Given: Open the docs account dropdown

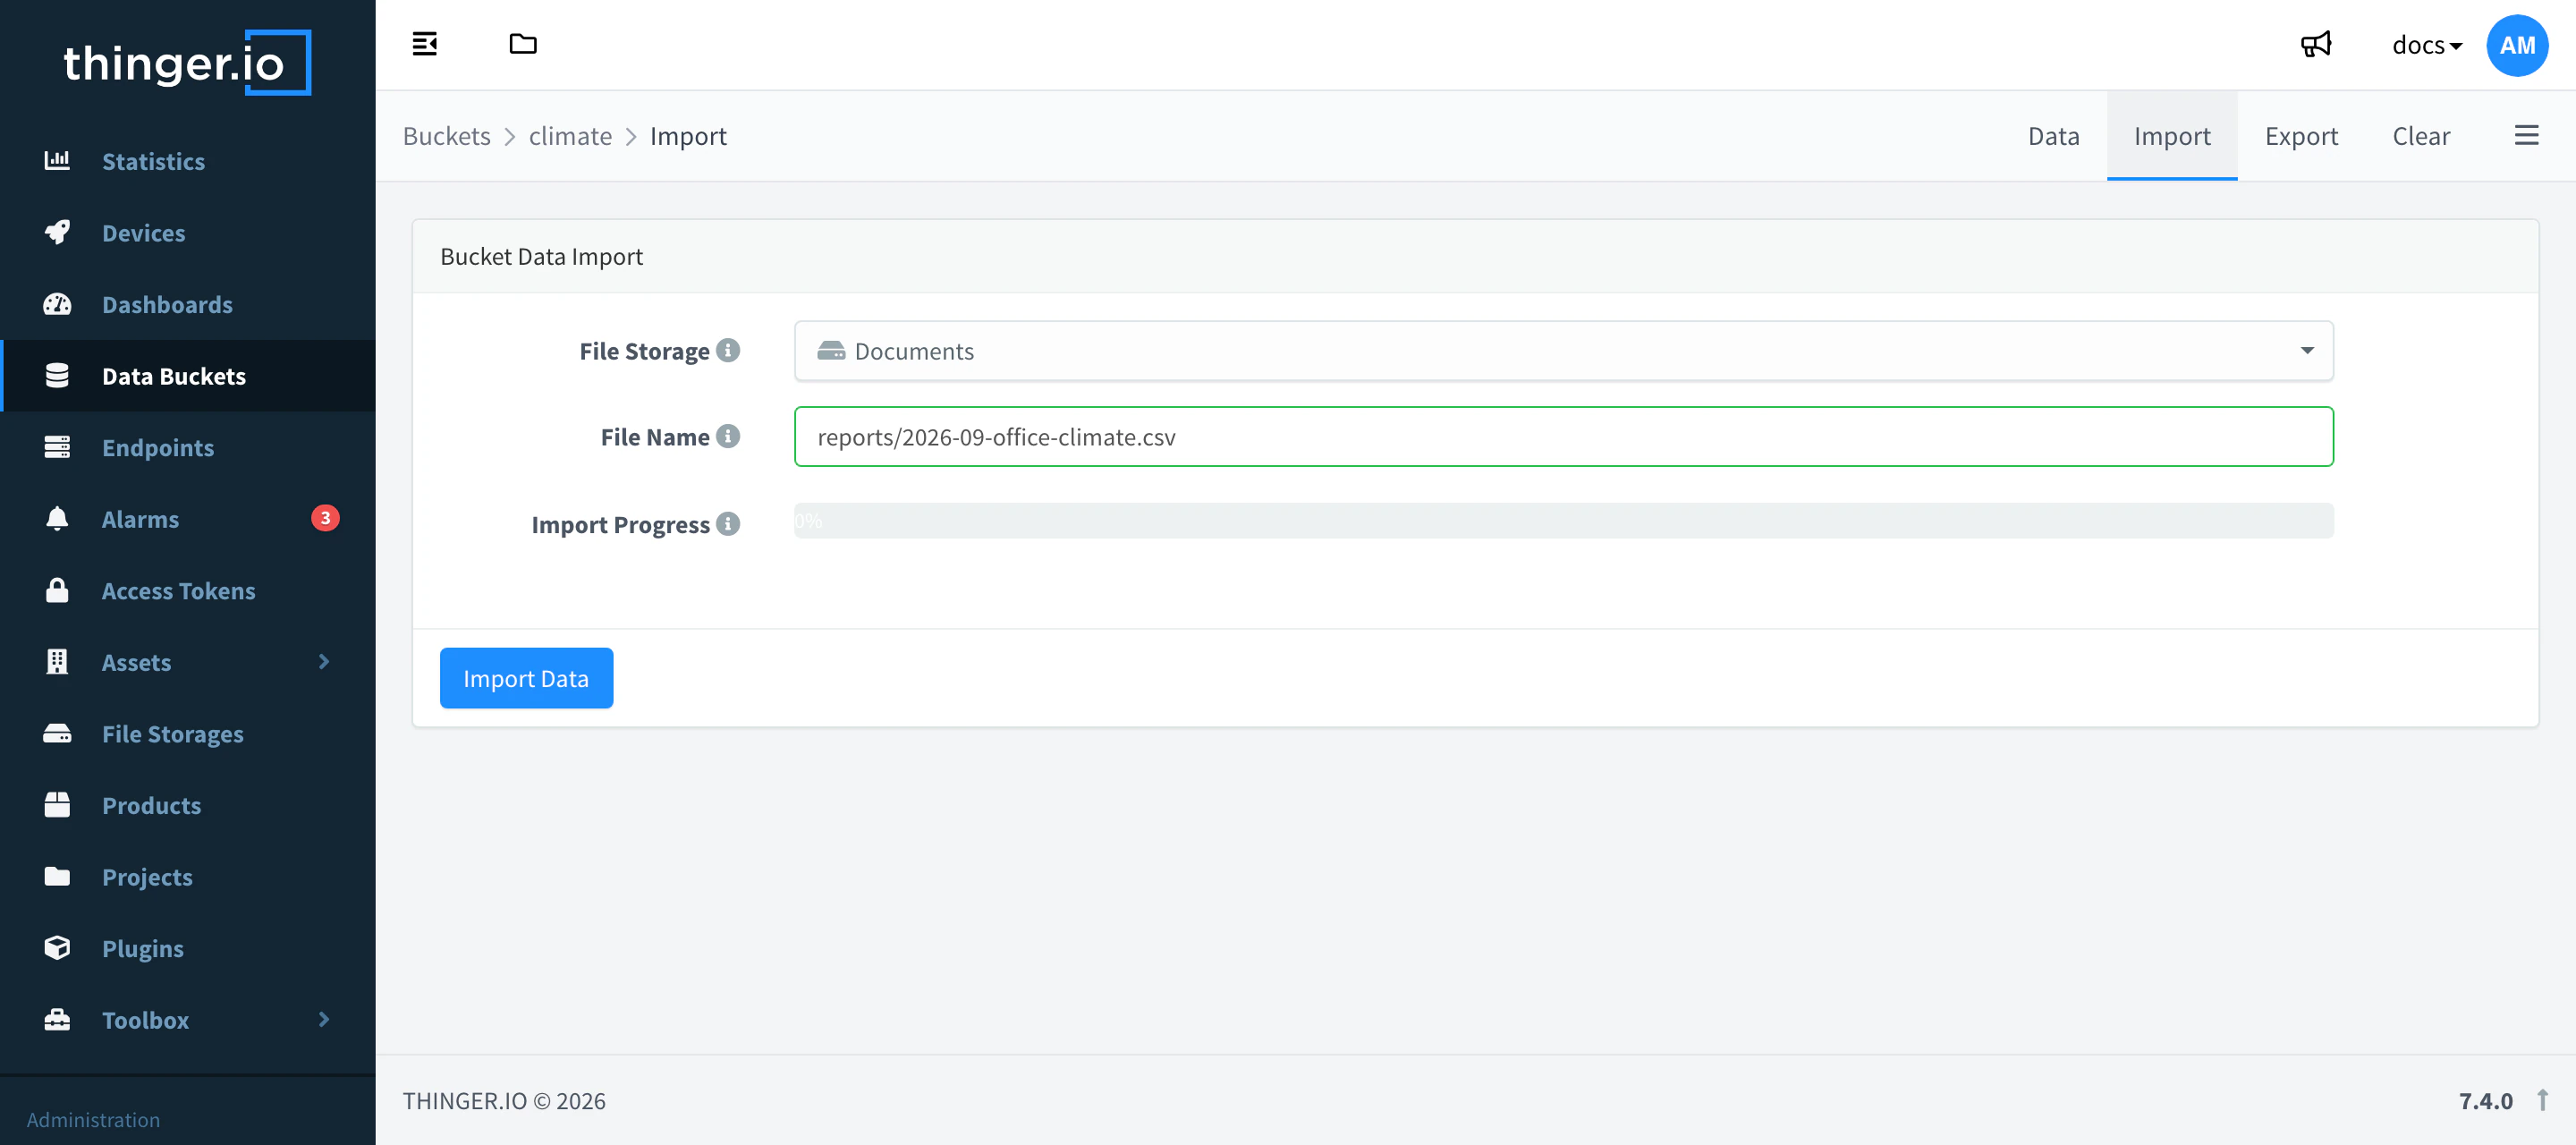Looking at the screenshot, I should pyautogui.click(x=2427, y=45).
